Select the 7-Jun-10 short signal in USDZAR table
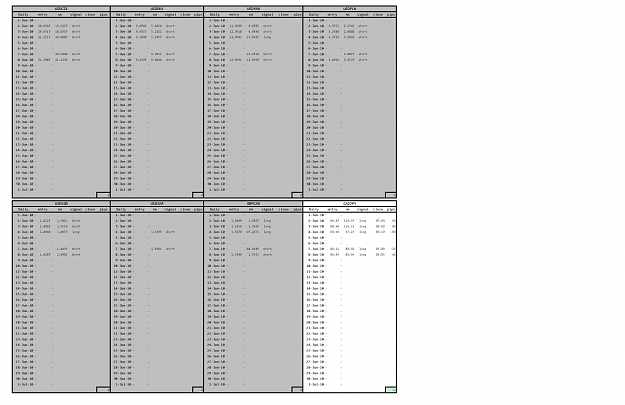This screenshot has width=625, height=405. (170, 249)
